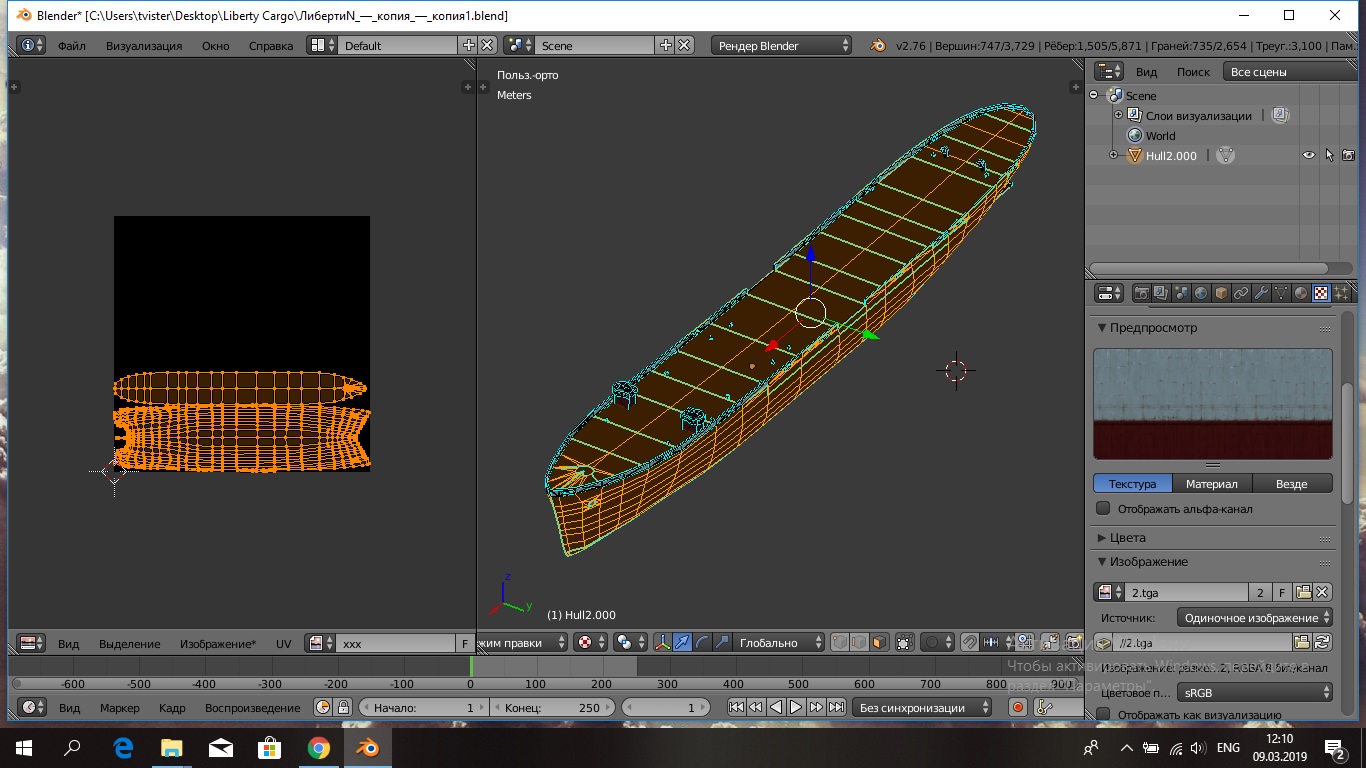Select the 'Материал' preview button

pos(1212,484)
